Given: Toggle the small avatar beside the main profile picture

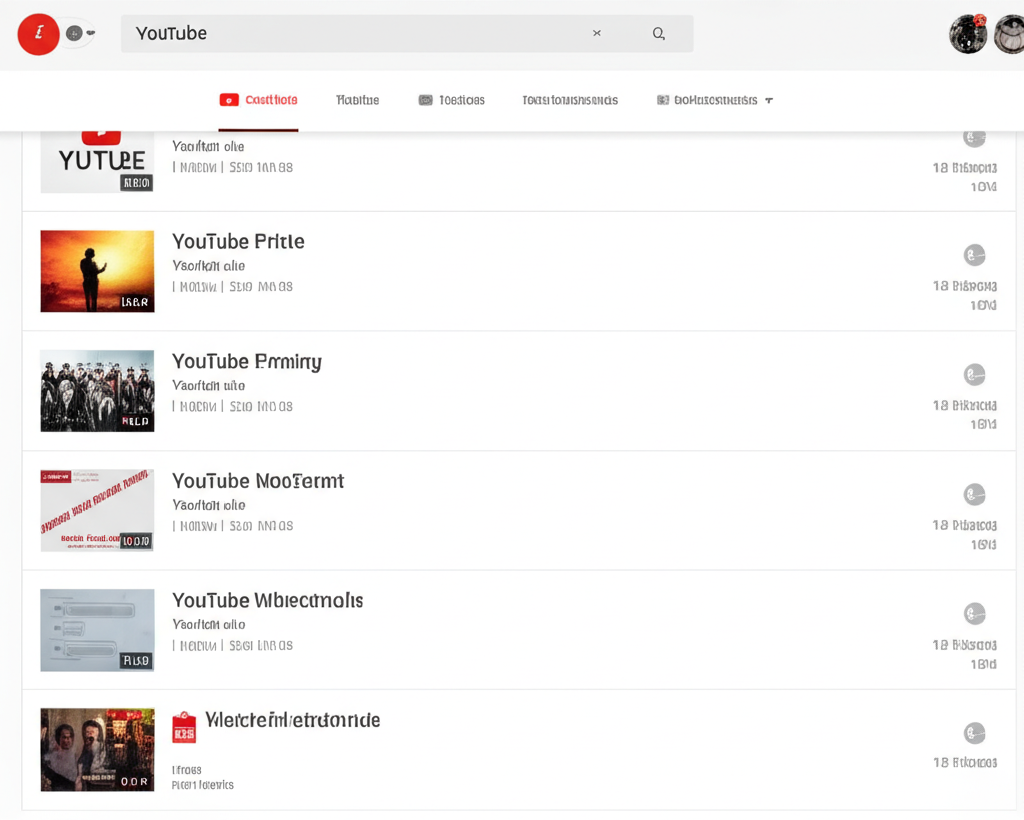Looking at the screenshot, I should tap(74, 33).
